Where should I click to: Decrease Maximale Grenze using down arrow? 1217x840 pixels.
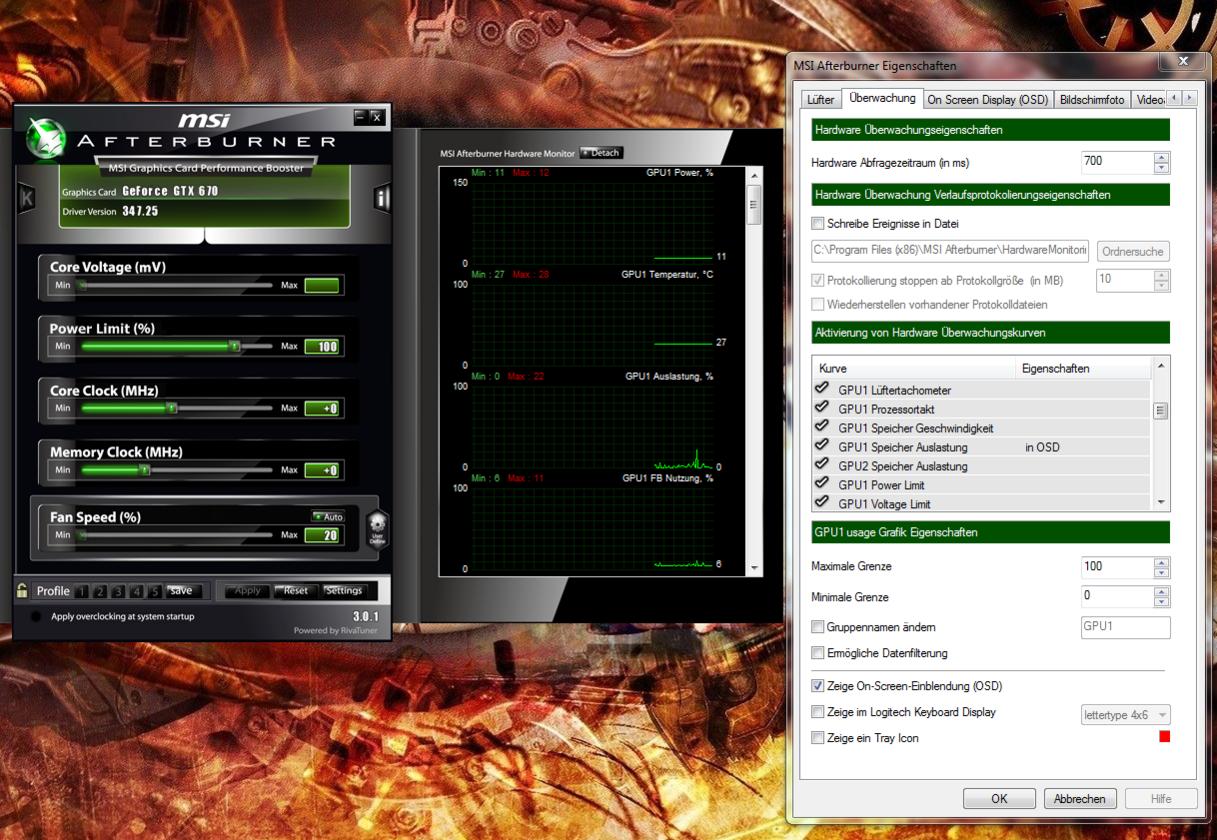[x=1161, y=572]
